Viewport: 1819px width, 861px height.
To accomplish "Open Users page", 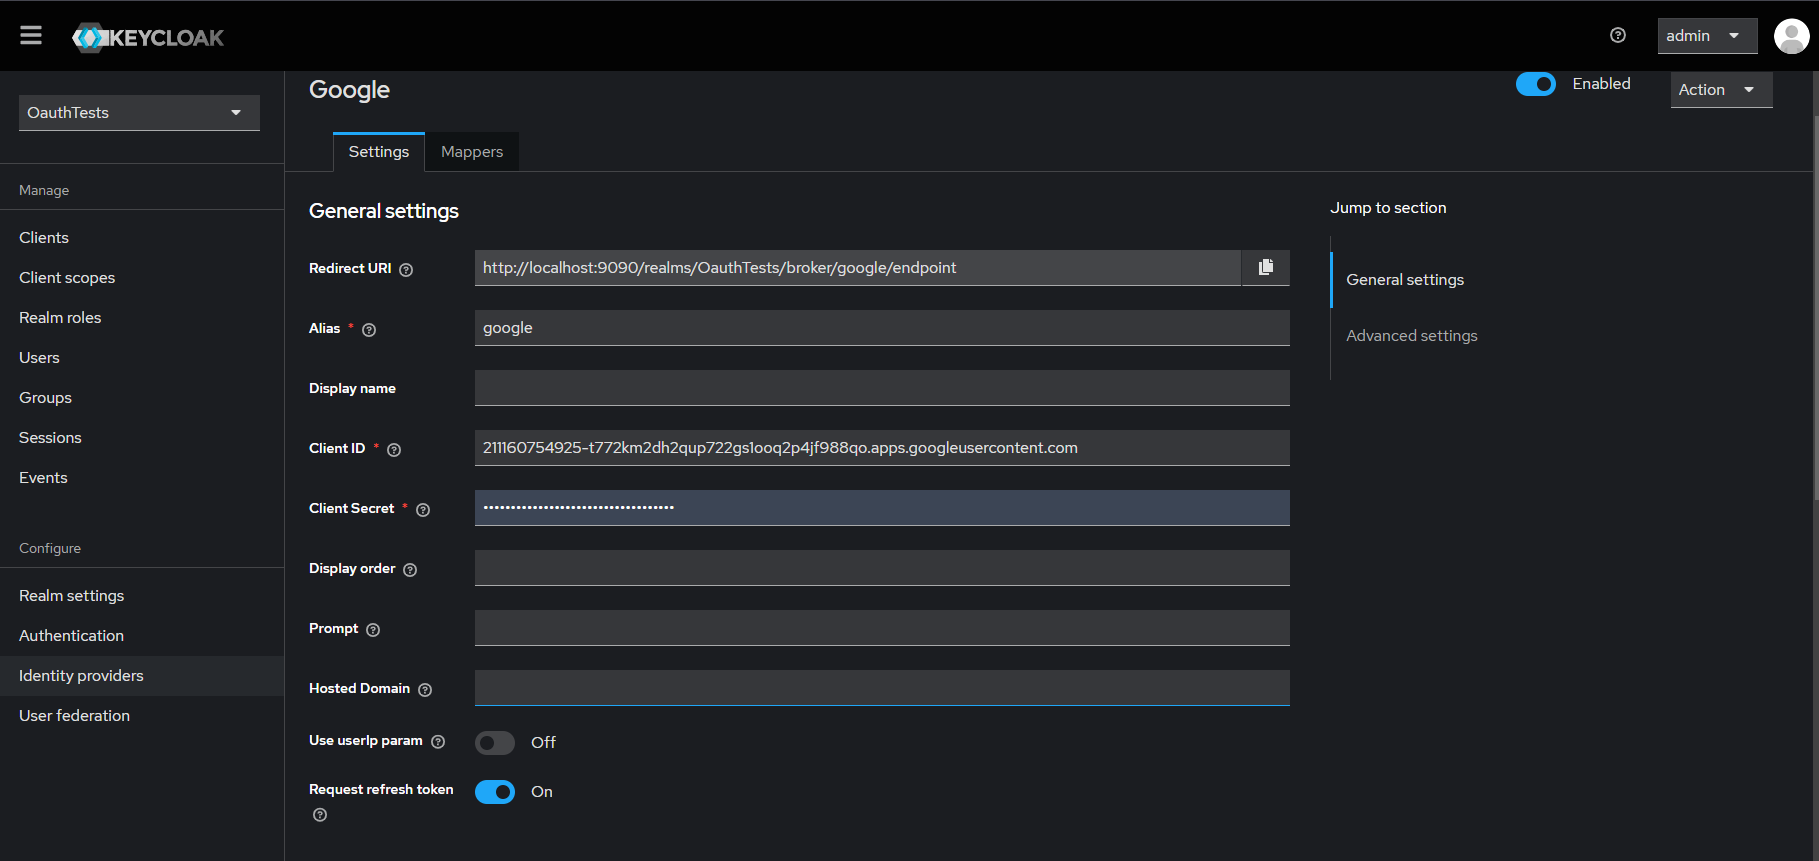I will (x=142, y=358).
